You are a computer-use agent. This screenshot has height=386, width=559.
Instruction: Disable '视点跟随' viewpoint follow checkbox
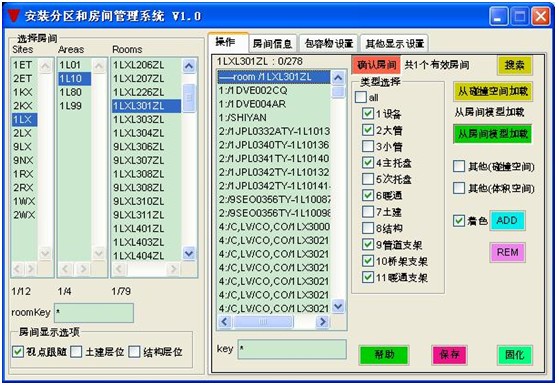[17, 352]
